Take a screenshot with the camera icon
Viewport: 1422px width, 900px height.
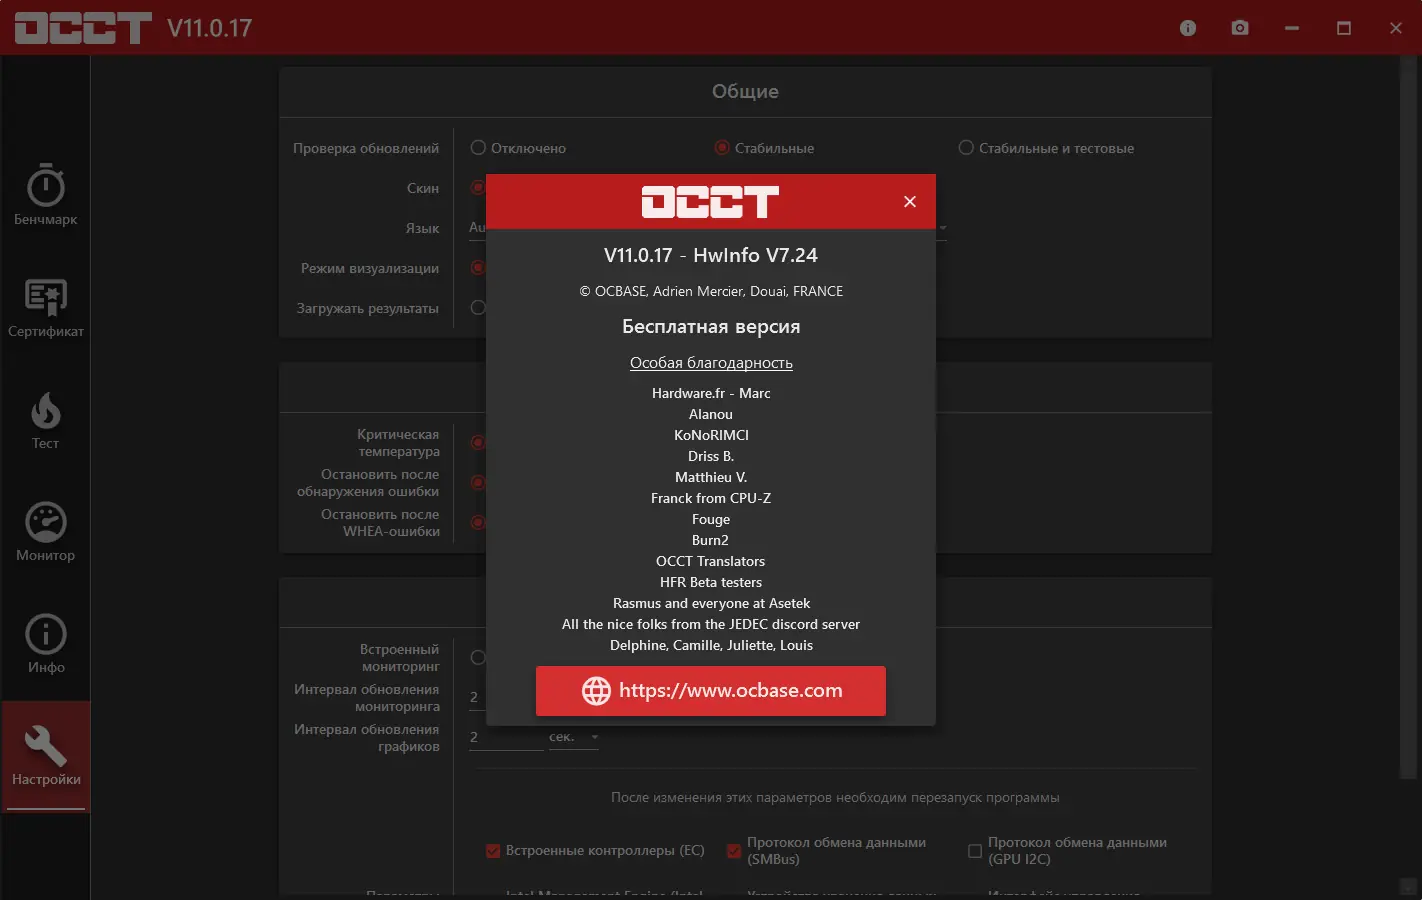(1240, 28)
